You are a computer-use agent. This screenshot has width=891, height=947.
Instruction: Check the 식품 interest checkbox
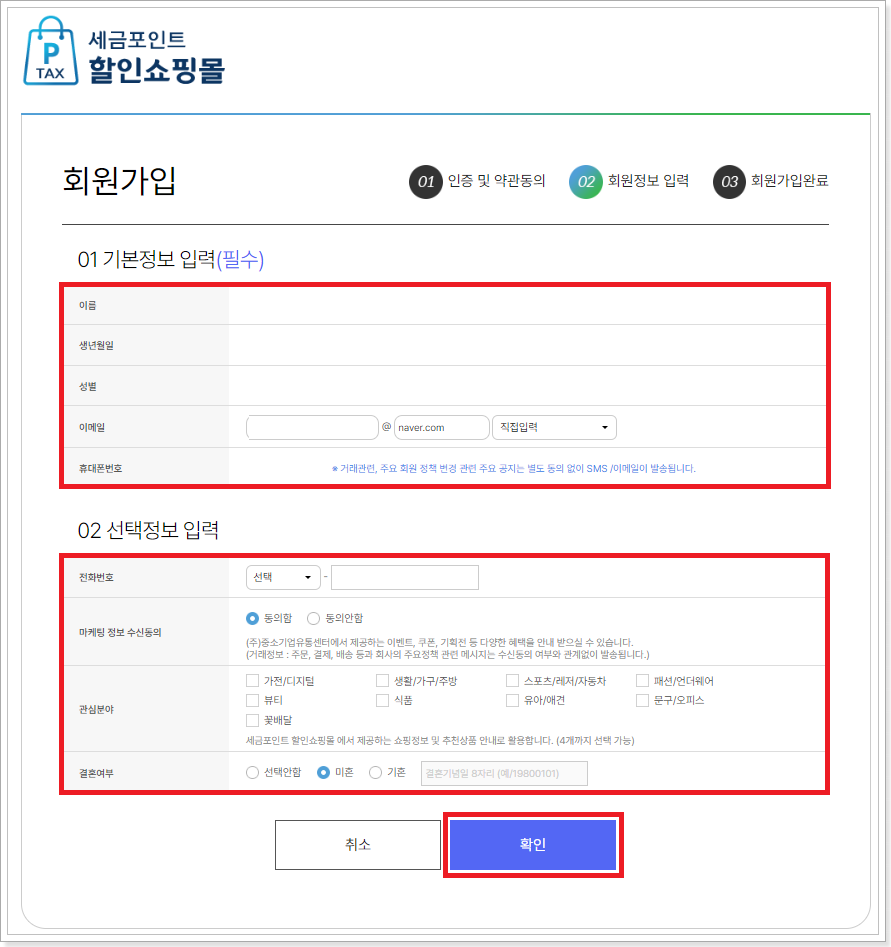382,700
